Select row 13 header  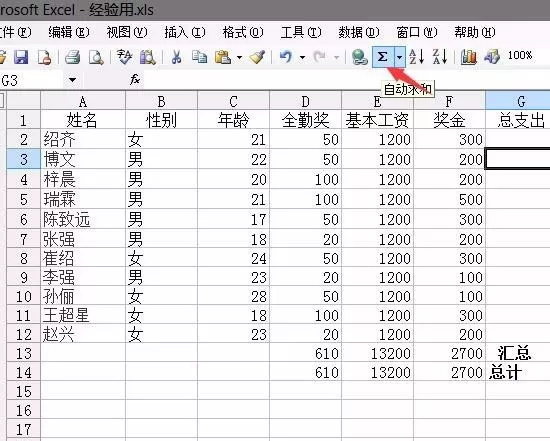24,353
